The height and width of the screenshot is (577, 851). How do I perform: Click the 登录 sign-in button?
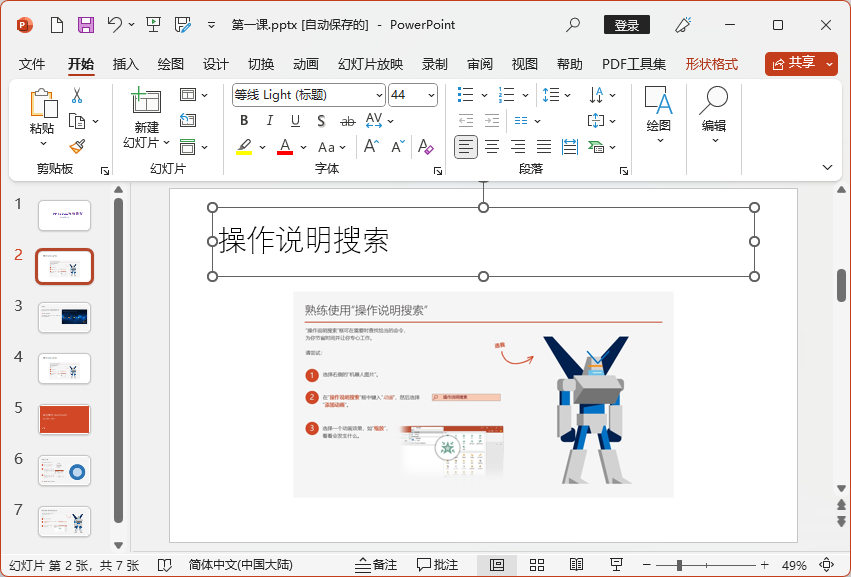point(627,25)
